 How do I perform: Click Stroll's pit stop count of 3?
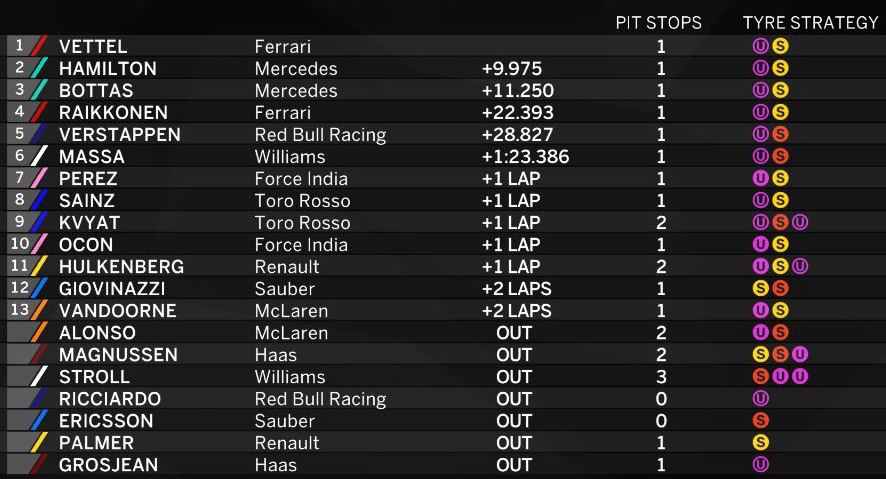pyautogui.click(x=661, y=377)
